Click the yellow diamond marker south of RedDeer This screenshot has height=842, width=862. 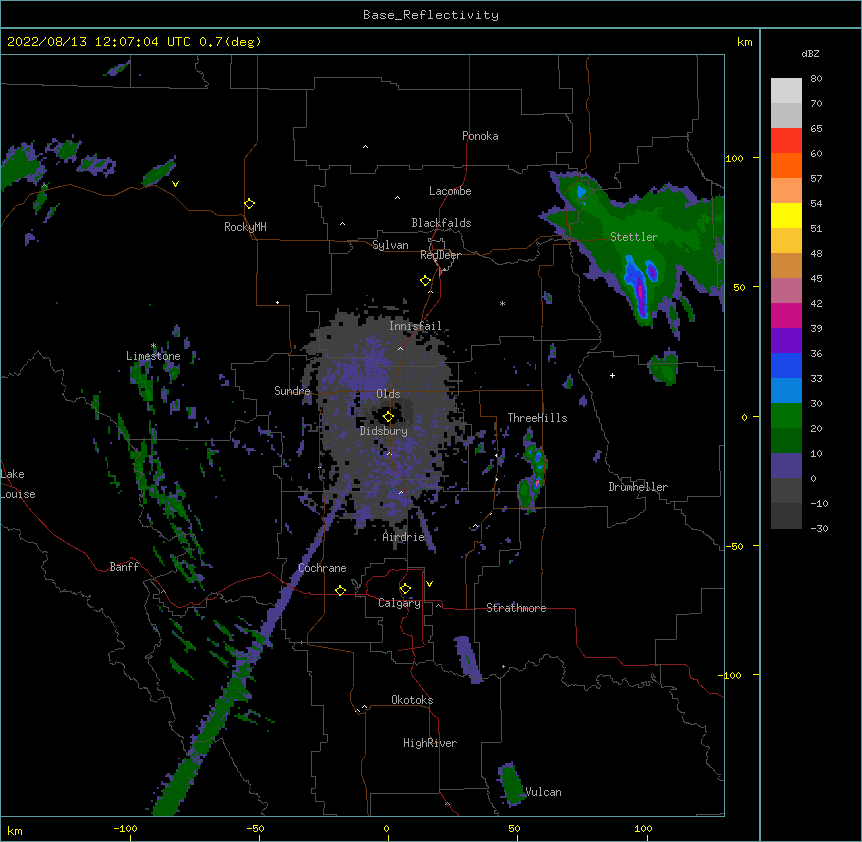425,281
